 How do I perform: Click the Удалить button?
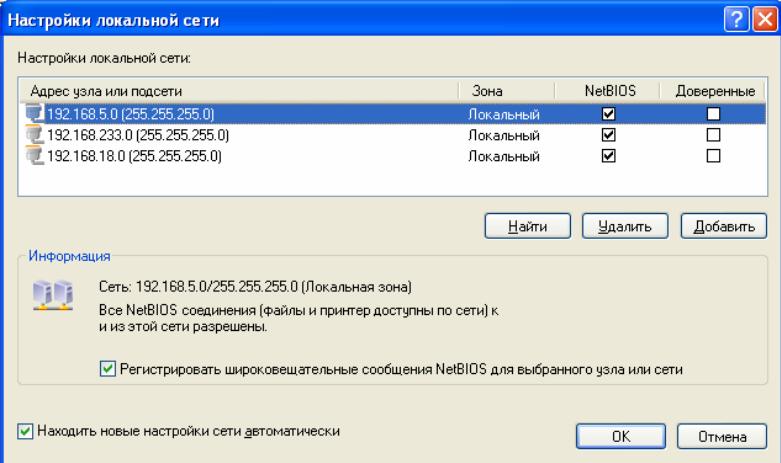pyautogui.click(x=625, y=227)
